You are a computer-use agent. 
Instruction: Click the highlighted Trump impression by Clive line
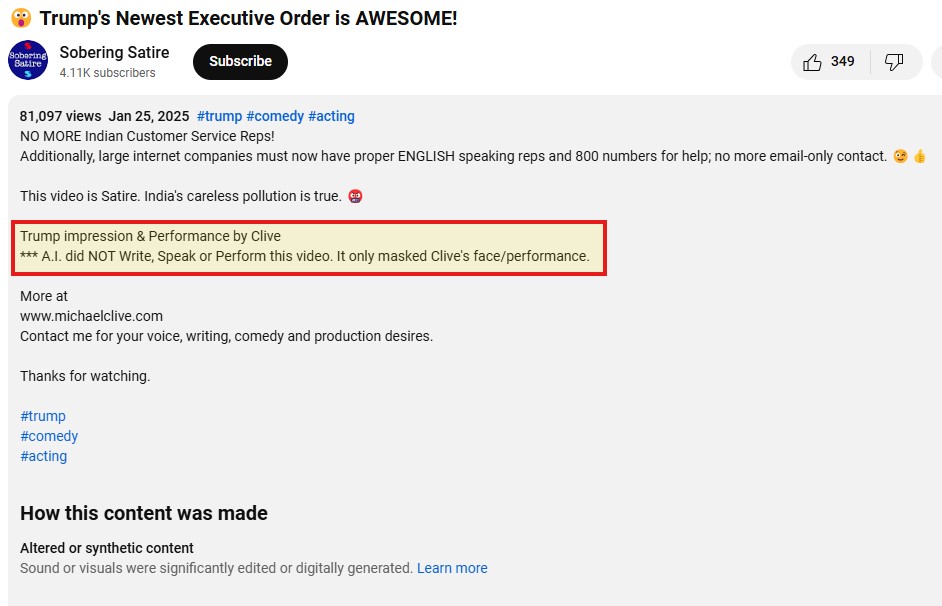(150, 236)
